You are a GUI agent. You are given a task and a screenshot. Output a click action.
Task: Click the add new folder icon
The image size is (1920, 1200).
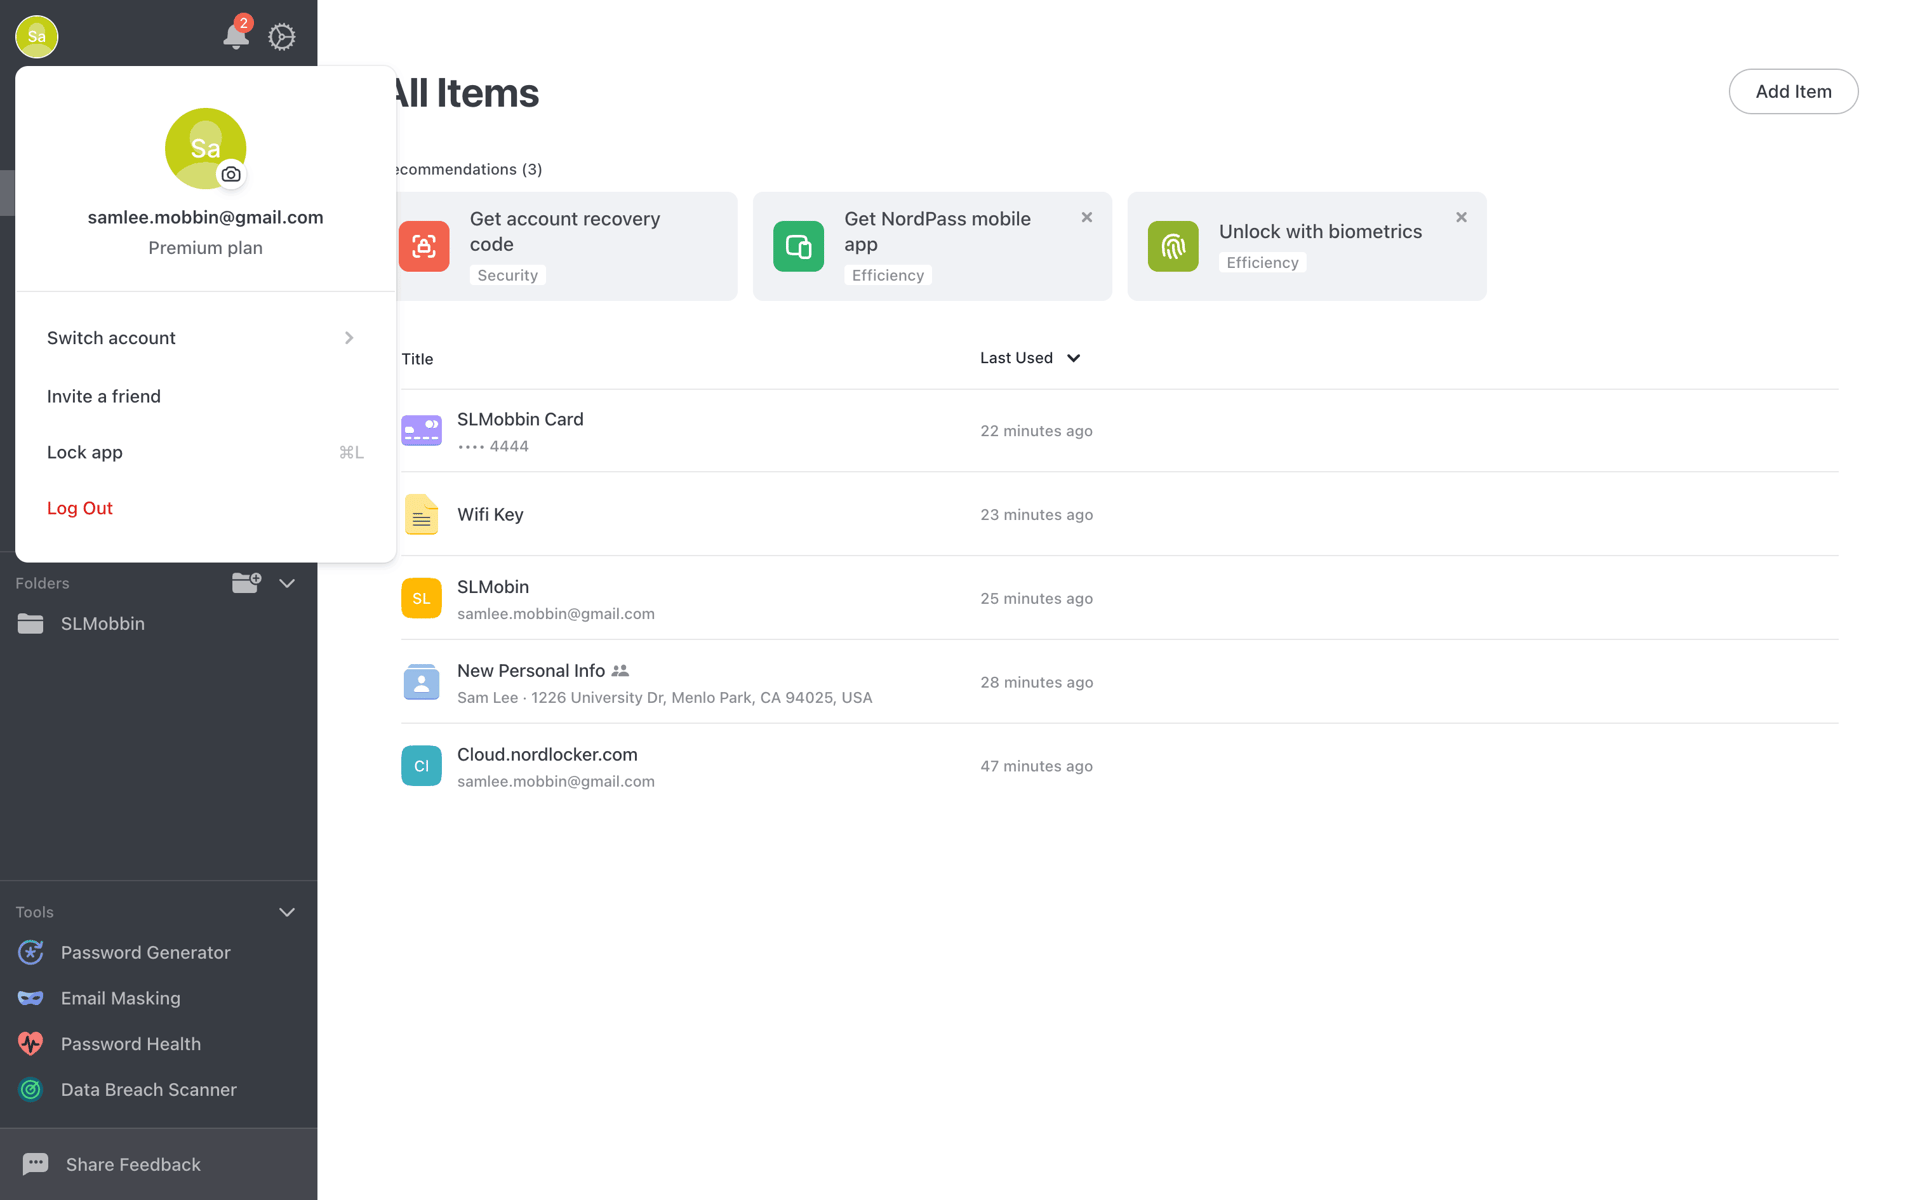pyautogui.click(x=246, y=582)
